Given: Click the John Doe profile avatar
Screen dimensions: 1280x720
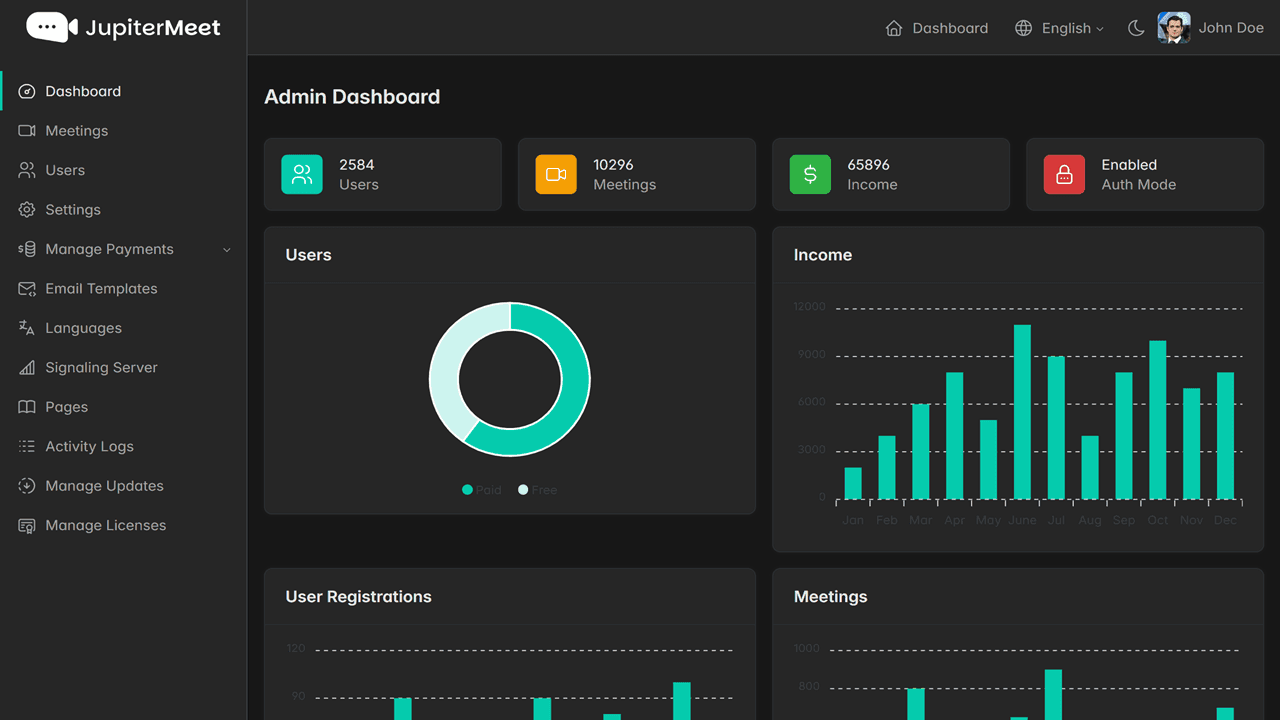Looking at the screenshot, I should pos(1174,28).
